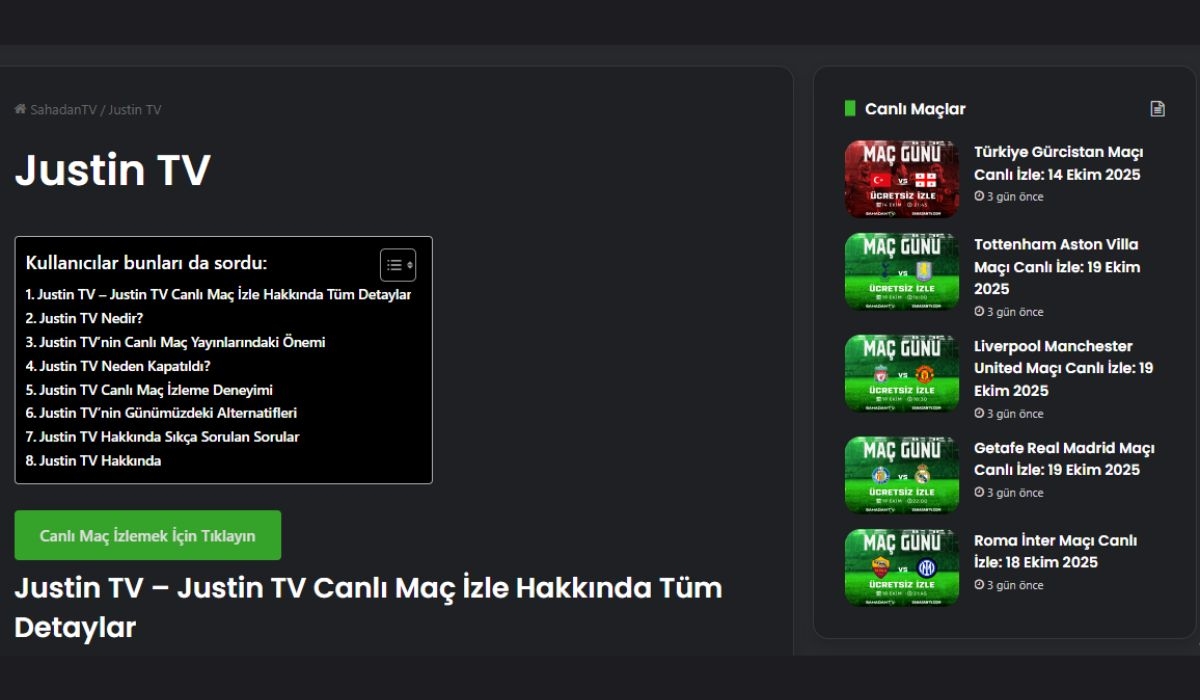
Task: Open the Roma Inter match thumbnail
Action: [x=901, y=567]
